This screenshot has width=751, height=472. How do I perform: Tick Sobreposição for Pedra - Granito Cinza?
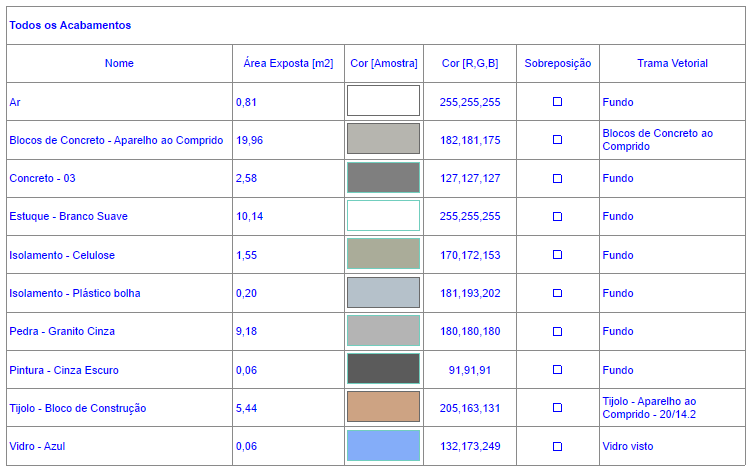[x=558, y=331]
